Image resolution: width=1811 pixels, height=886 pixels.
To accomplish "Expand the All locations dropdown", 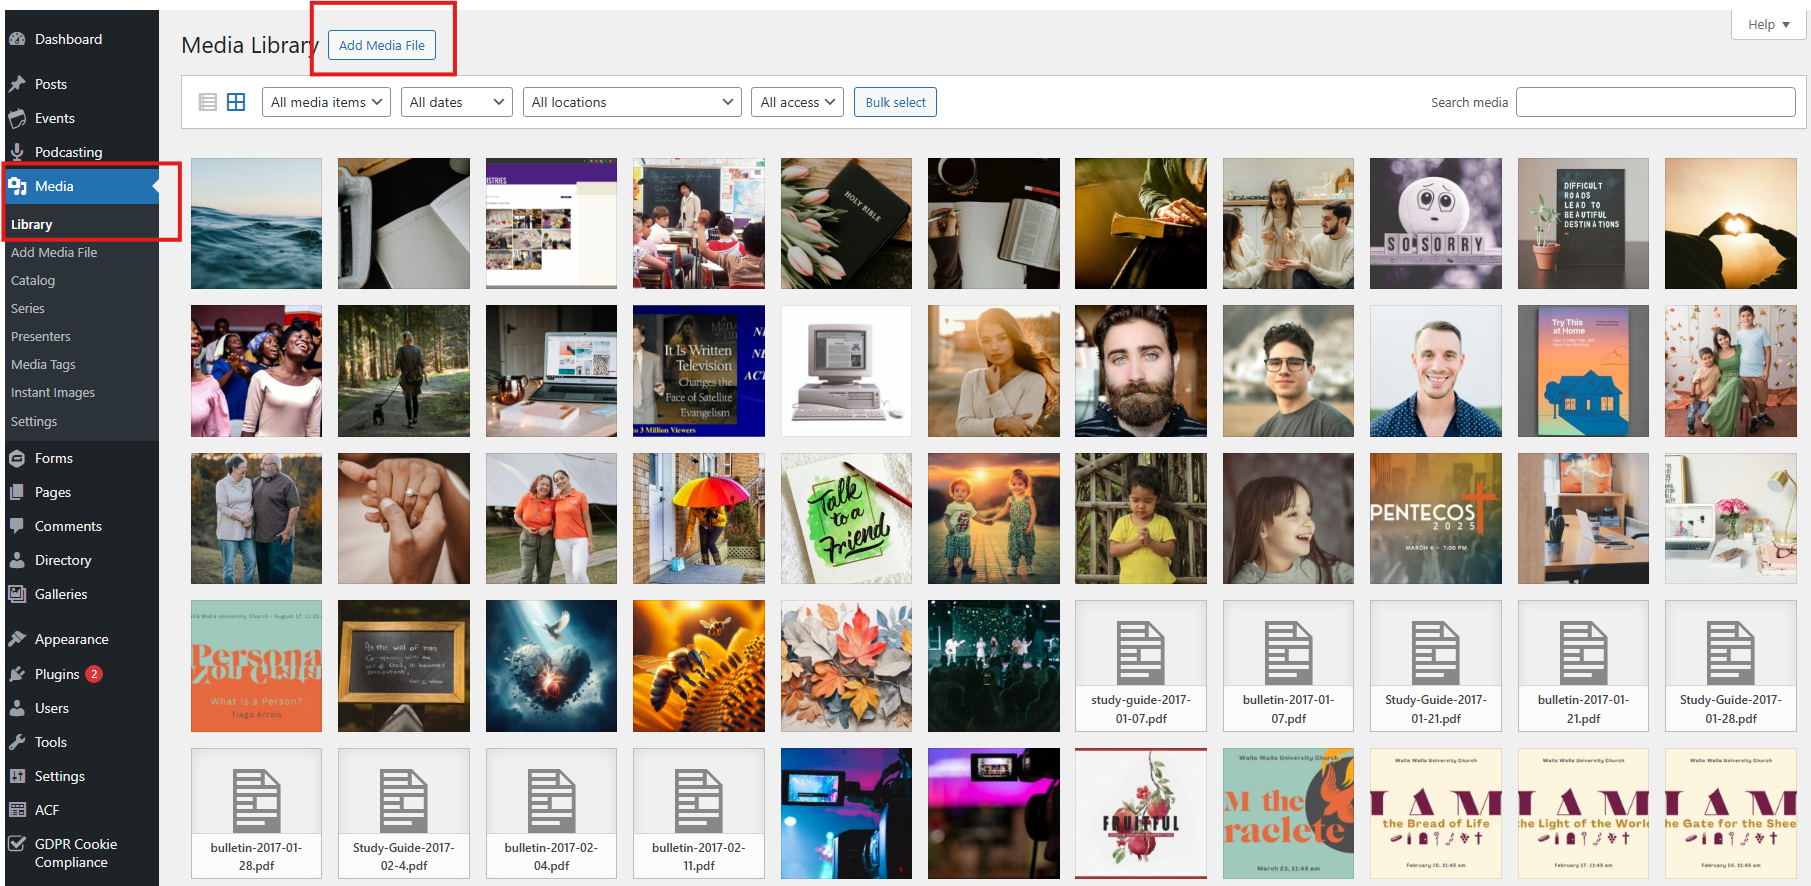I will tap(632, 102).
